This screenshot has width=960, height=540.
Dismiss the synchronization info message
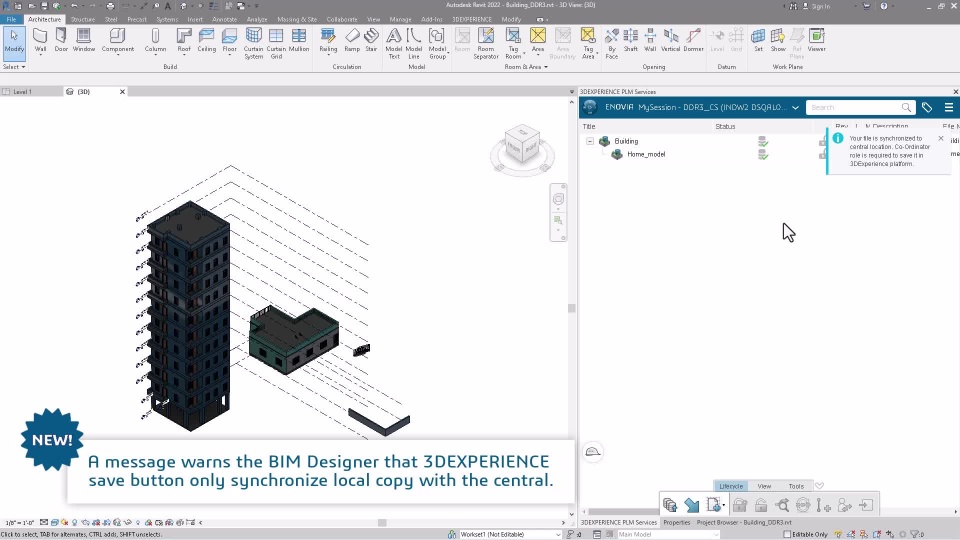941,138
